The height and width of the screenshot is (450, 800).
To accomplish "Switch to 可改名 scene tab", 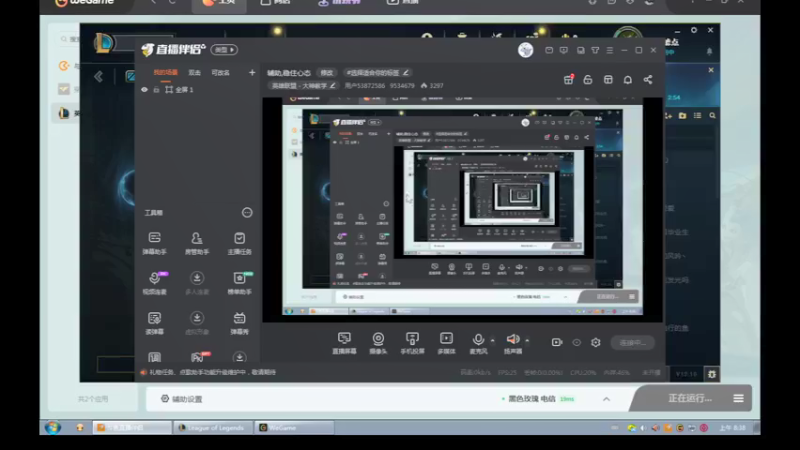I will pos(220,73).
